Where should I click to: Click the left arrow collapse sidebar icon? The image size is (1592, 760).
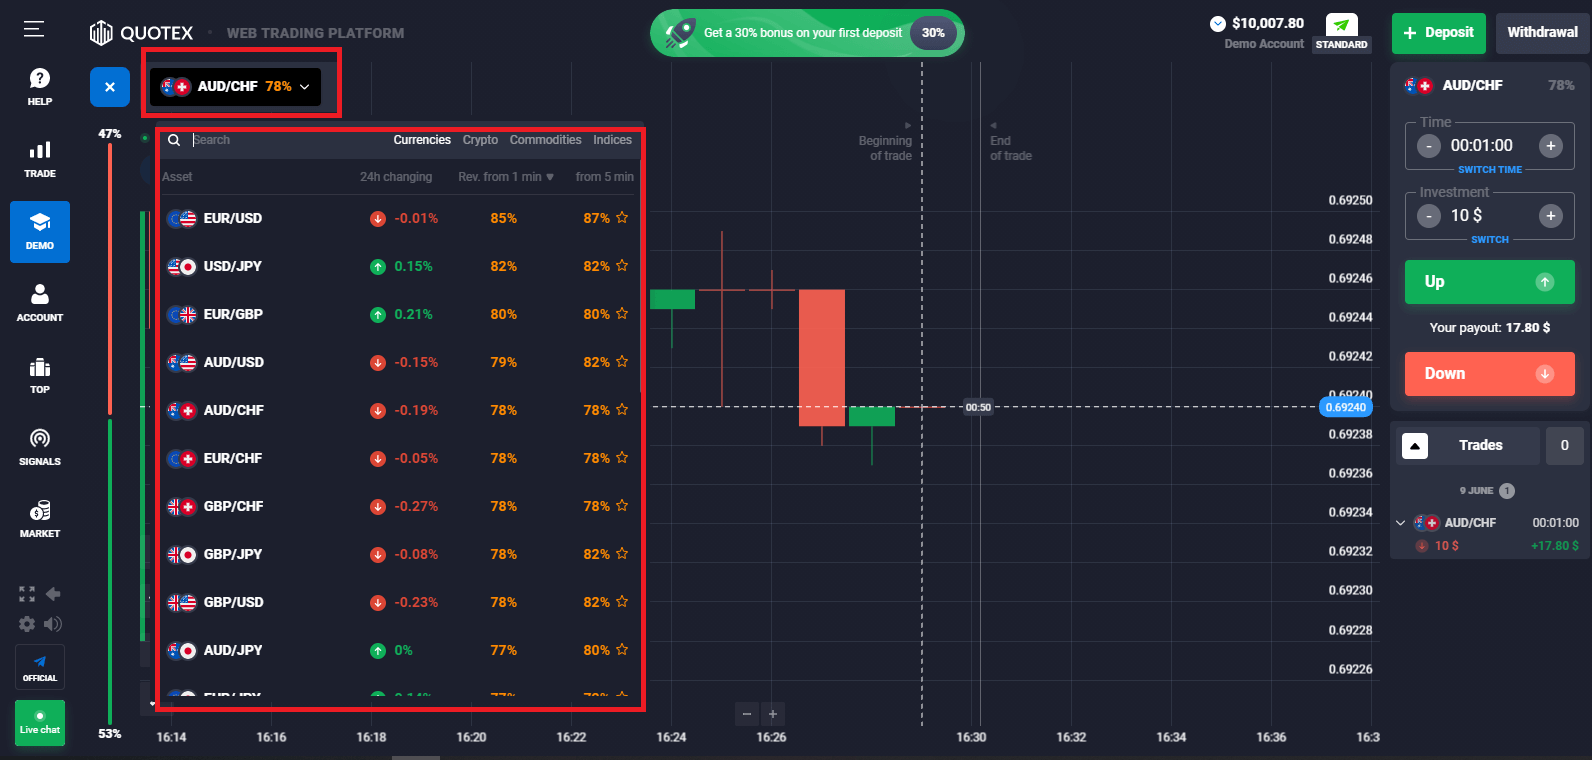point(54,594)
